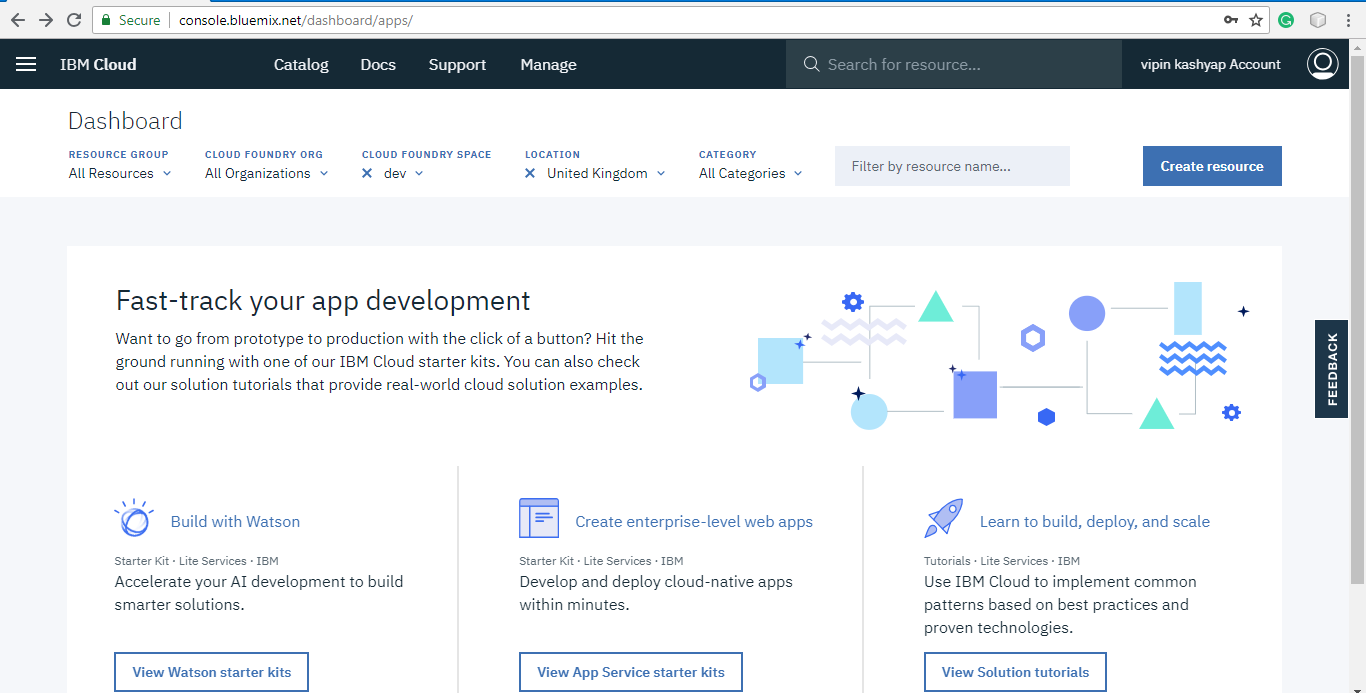The width and height of the screenshot is (1366, 693).
Task: Reload the page in browser
Action: (x=74, y=20)
